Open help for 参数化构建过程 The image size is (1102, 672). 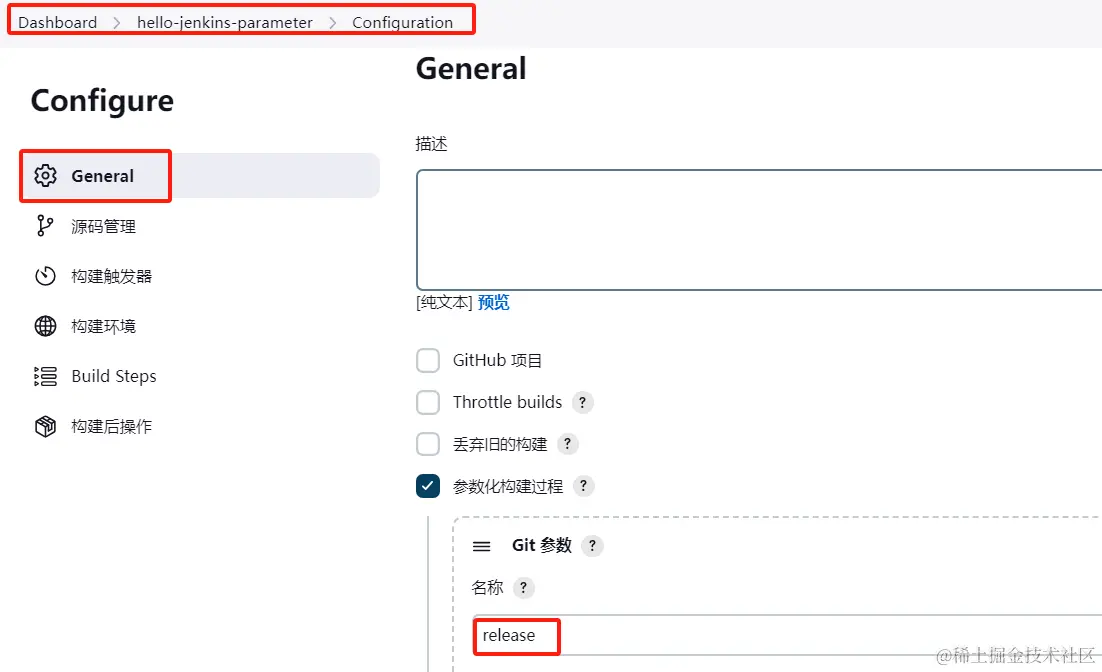(583, 486)
